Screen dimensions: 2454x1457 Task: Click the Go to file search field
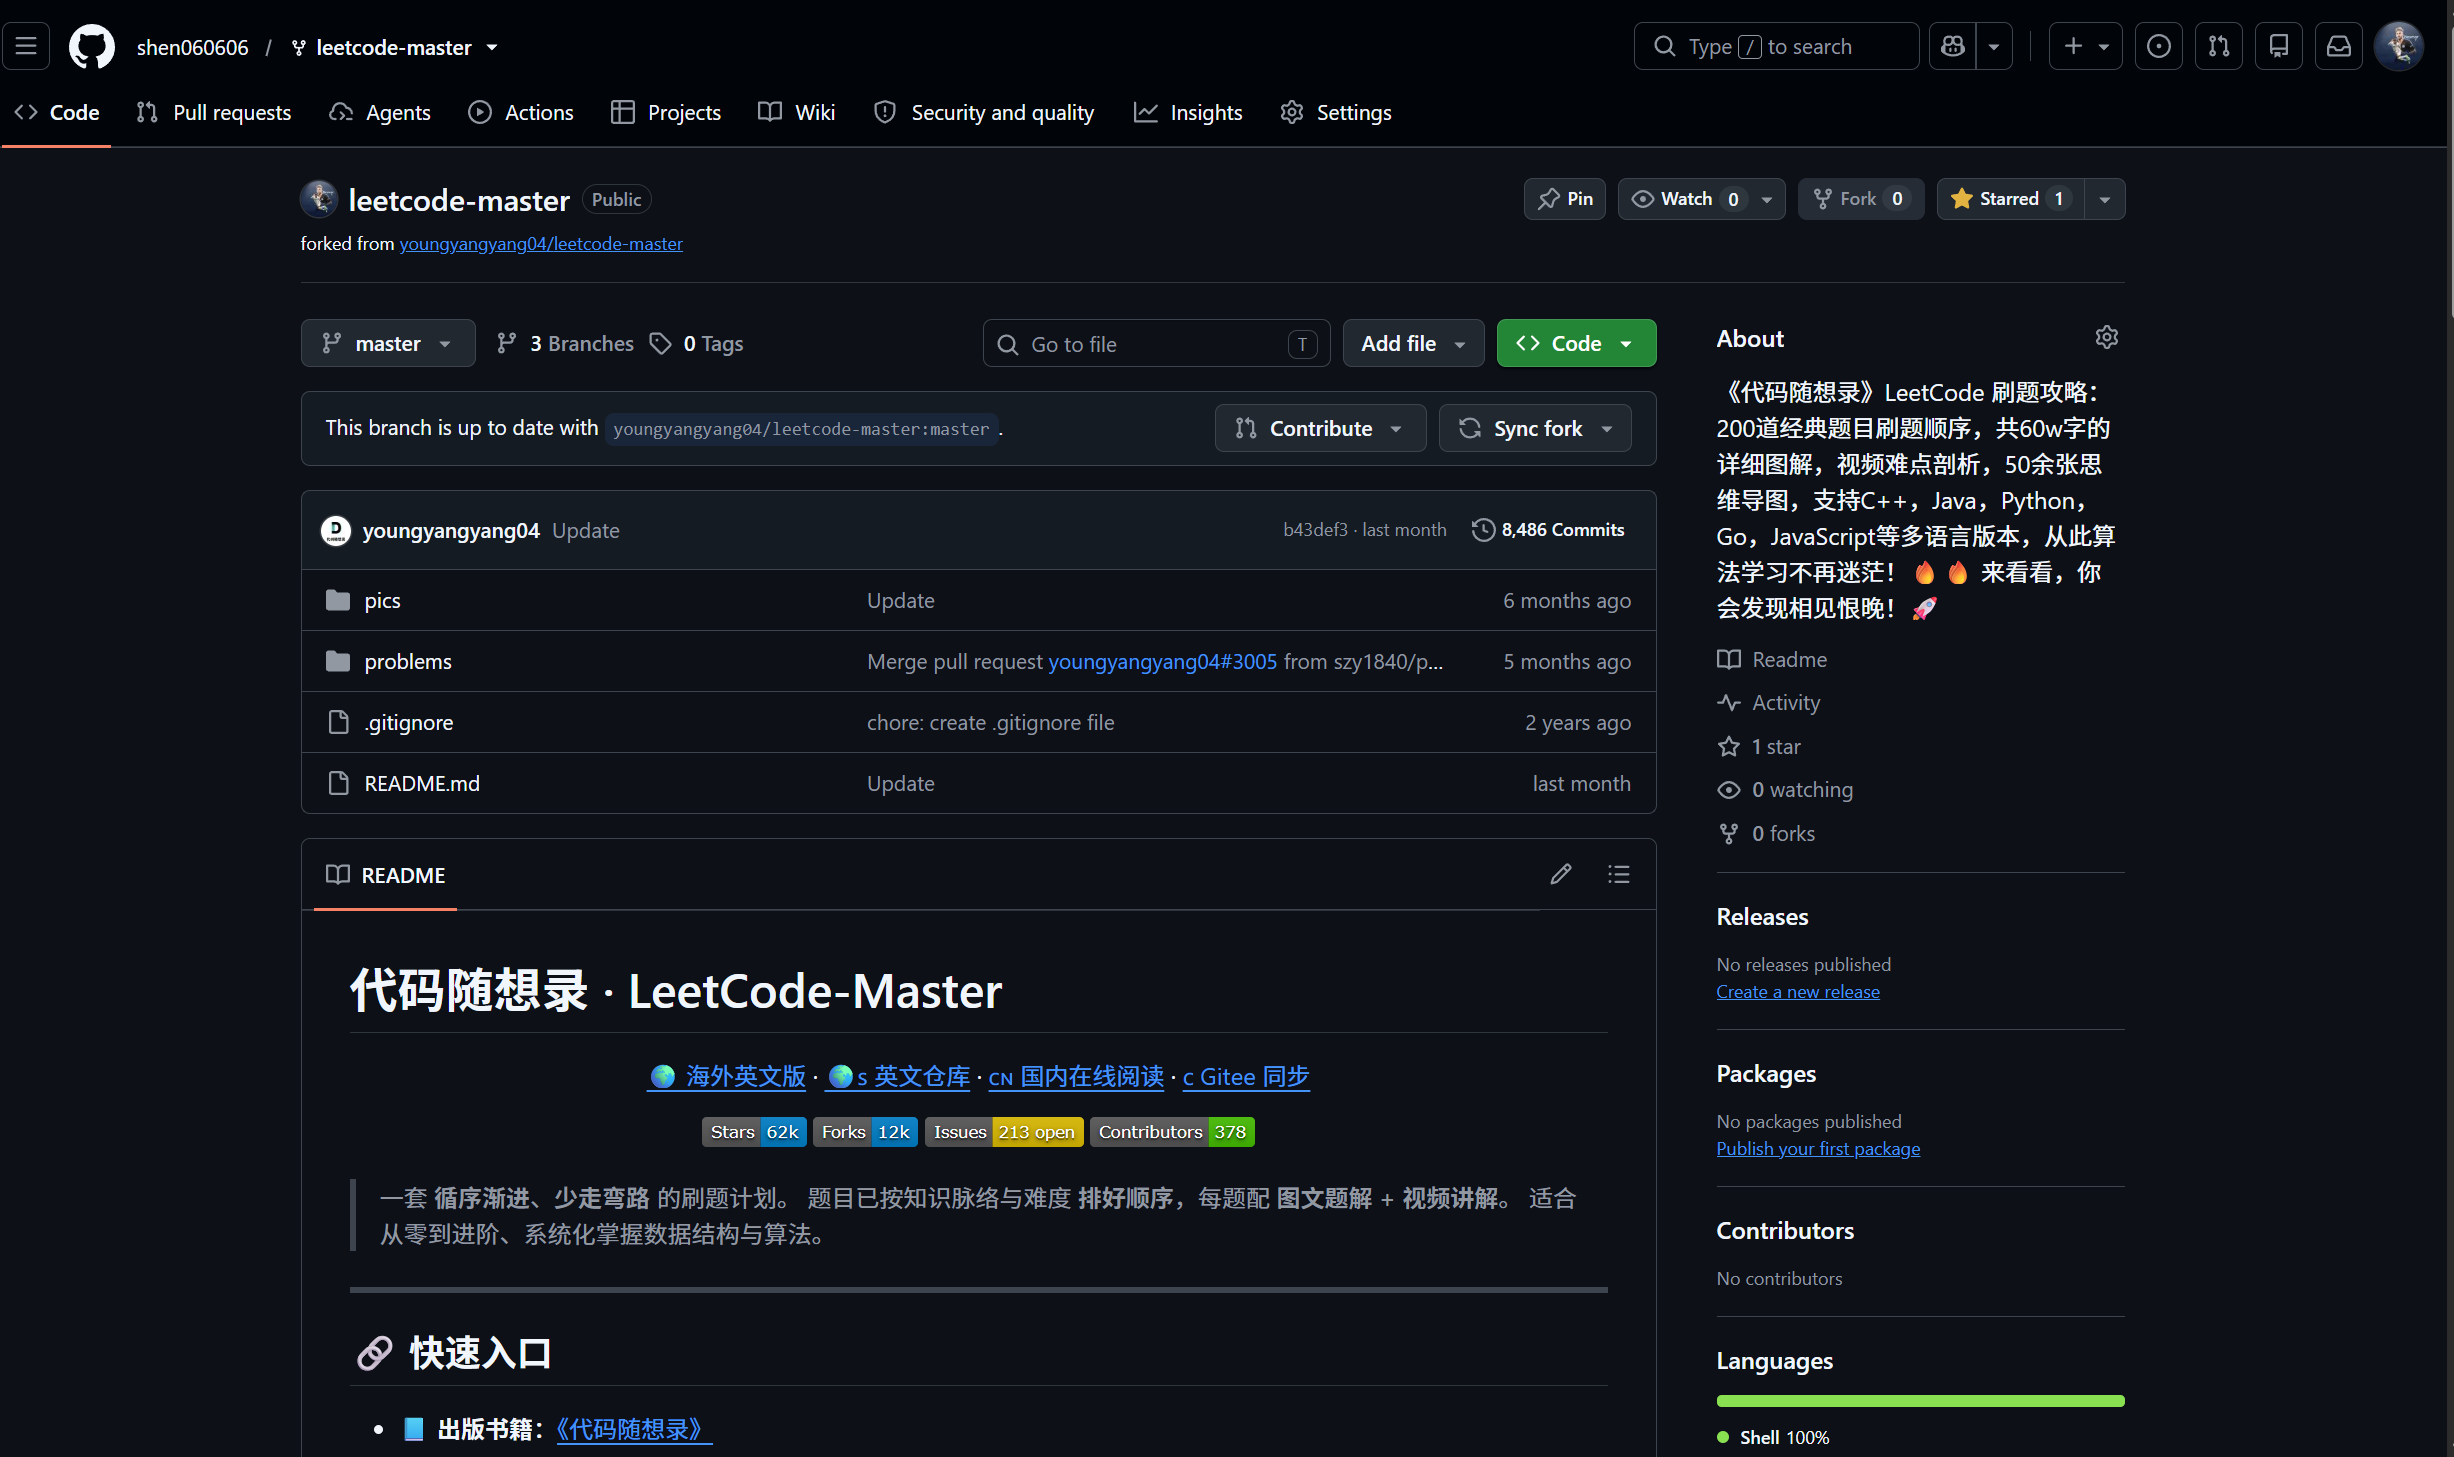click(x=1156, y=344)
